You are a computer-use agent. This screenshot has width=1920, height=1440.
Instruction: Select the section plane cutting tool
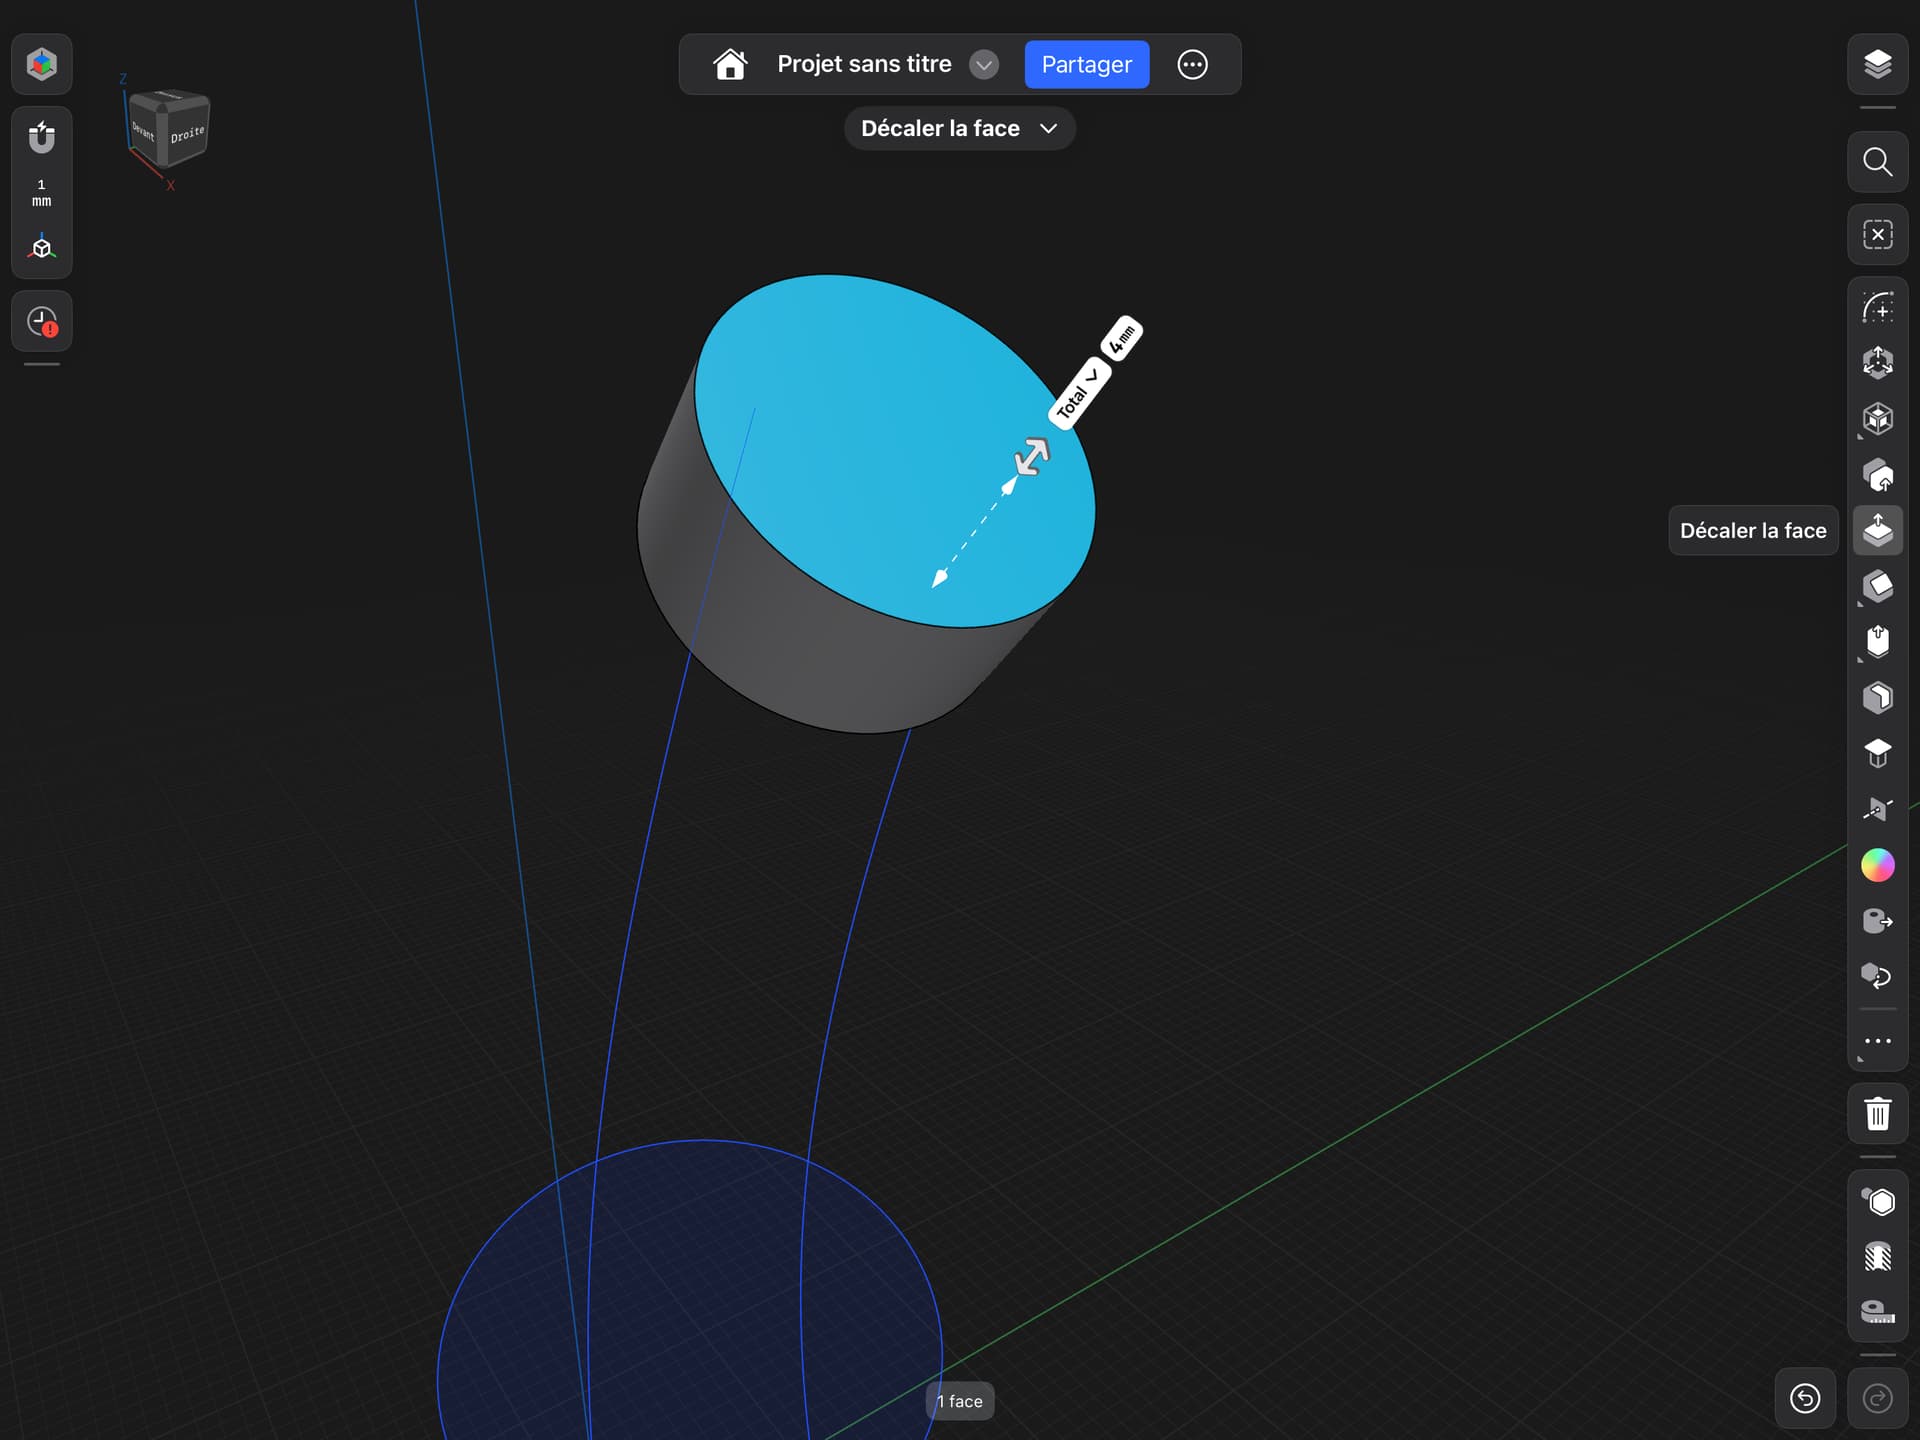(1877, 809)
